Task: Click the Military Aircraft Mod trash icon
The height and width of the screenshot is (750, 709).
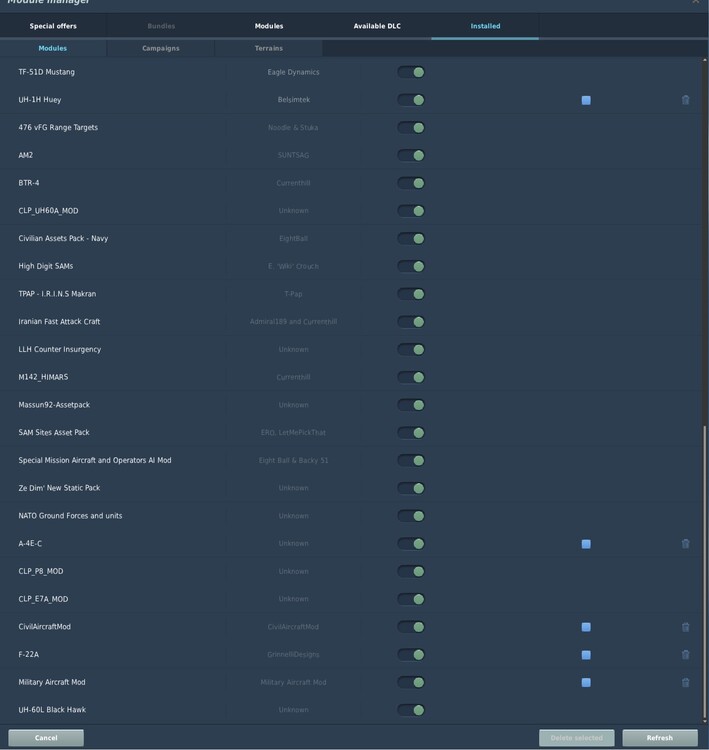Action: [x=685, y=683]
